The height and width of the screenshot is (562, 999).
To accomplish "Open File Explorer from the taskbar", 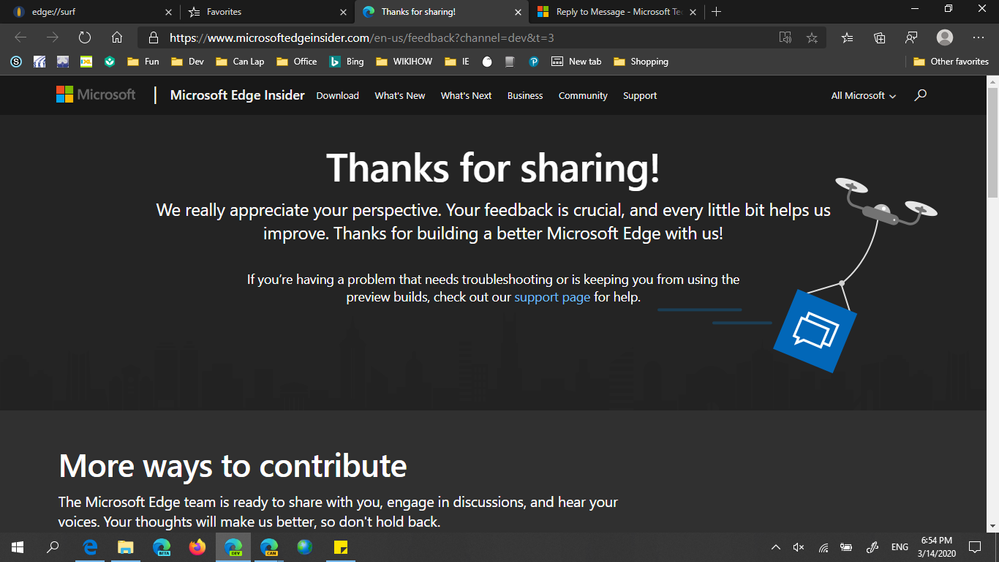I will click(x=126, y=547).
